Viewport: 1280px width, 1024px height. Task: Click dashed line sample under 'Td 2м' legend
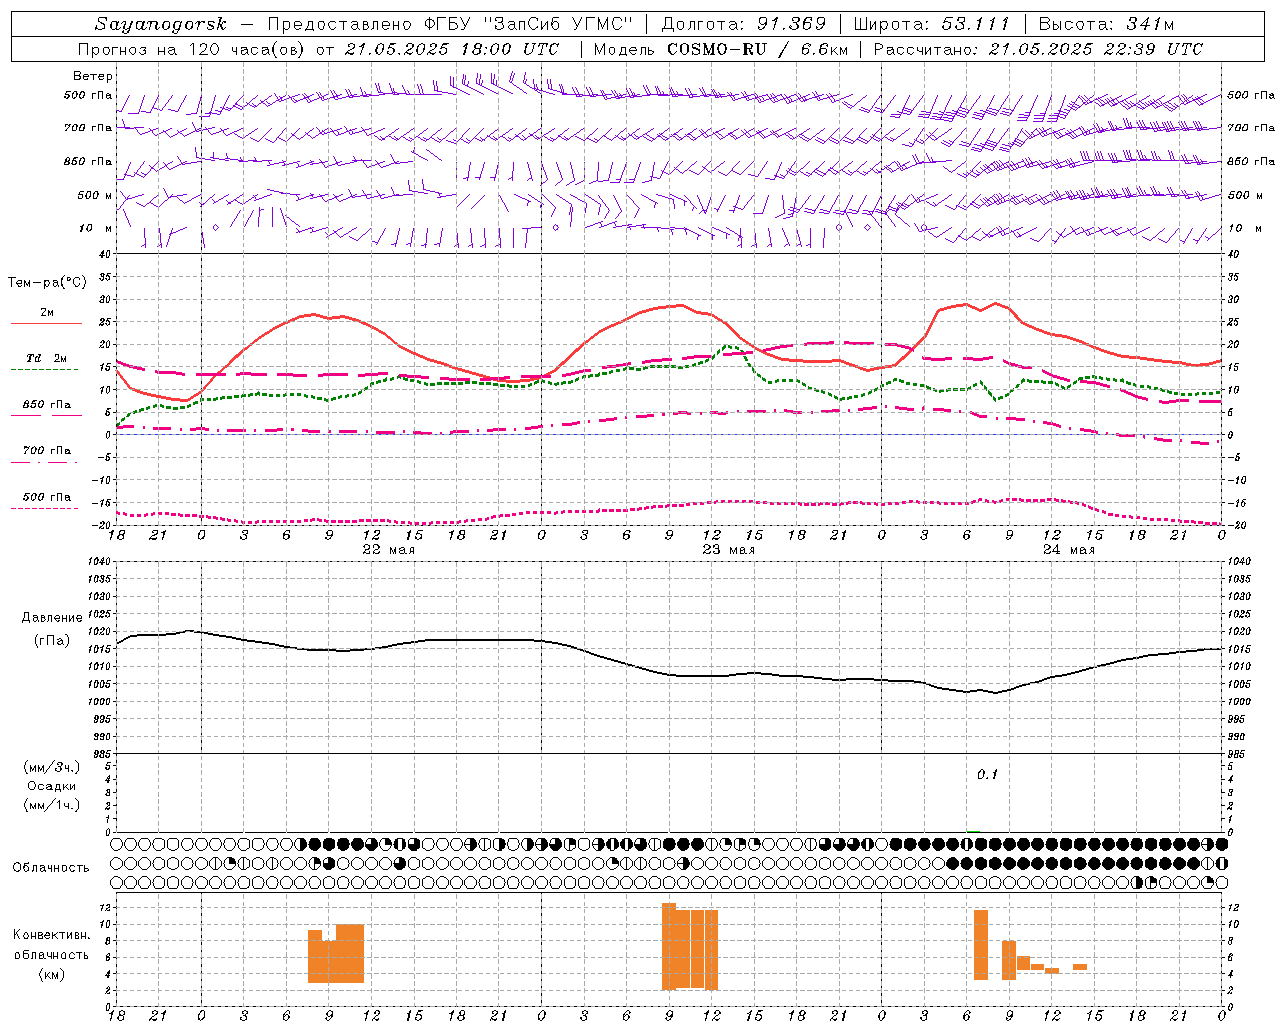[45, 369]
